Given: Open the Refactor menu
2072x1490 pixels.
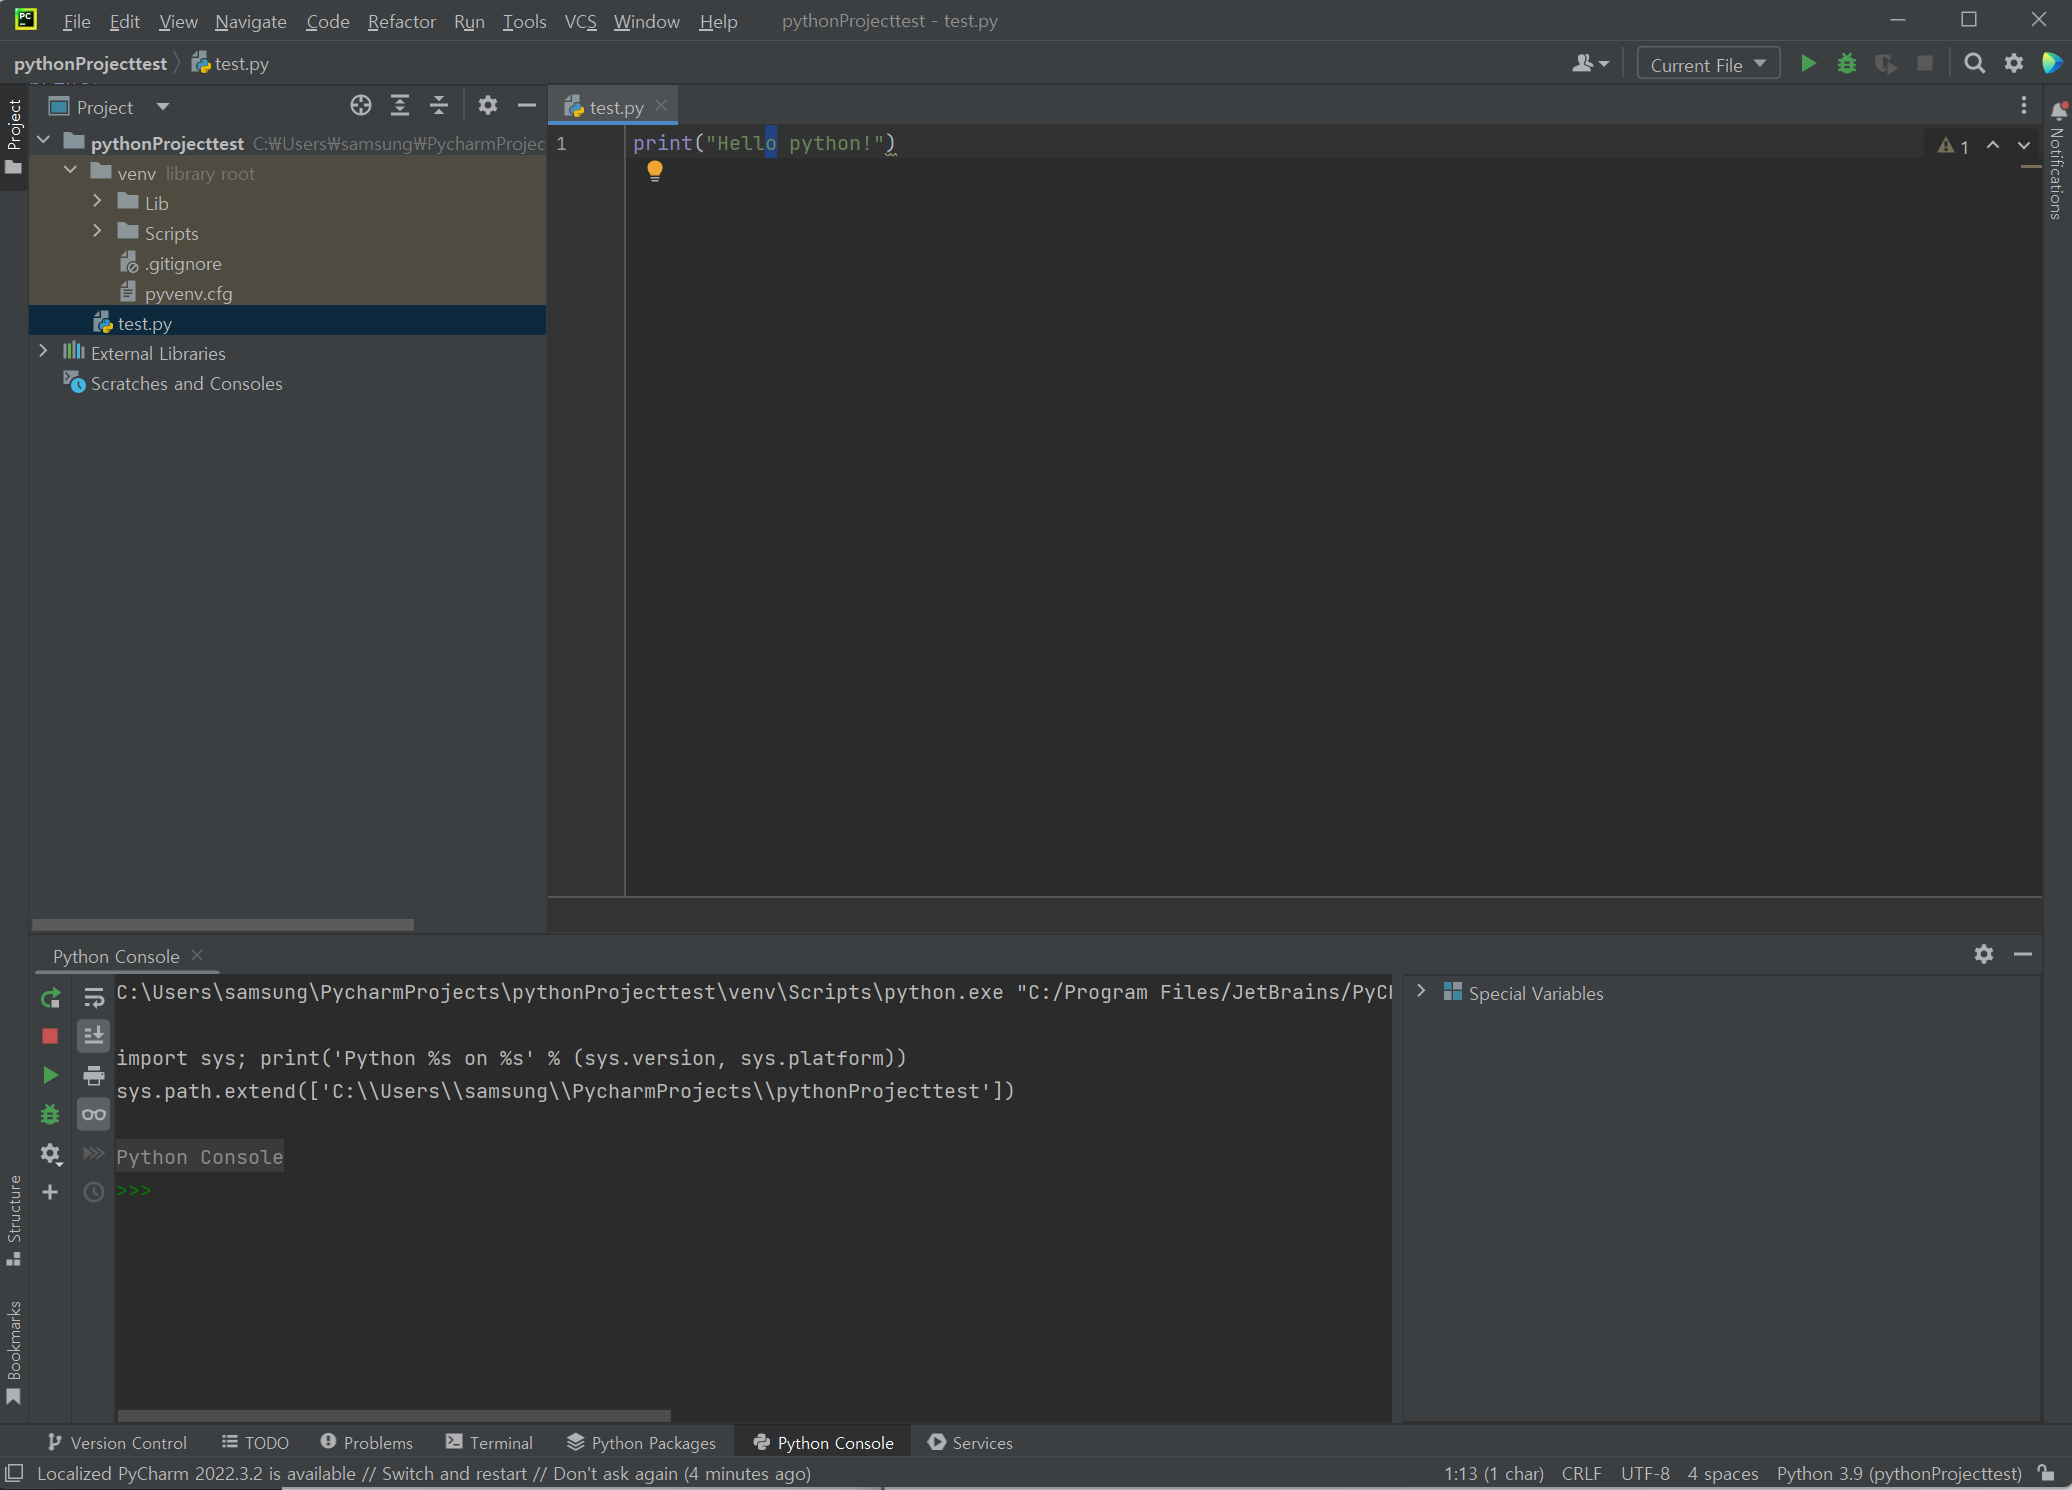Looking at the screenshot, I should coord(401,21).
